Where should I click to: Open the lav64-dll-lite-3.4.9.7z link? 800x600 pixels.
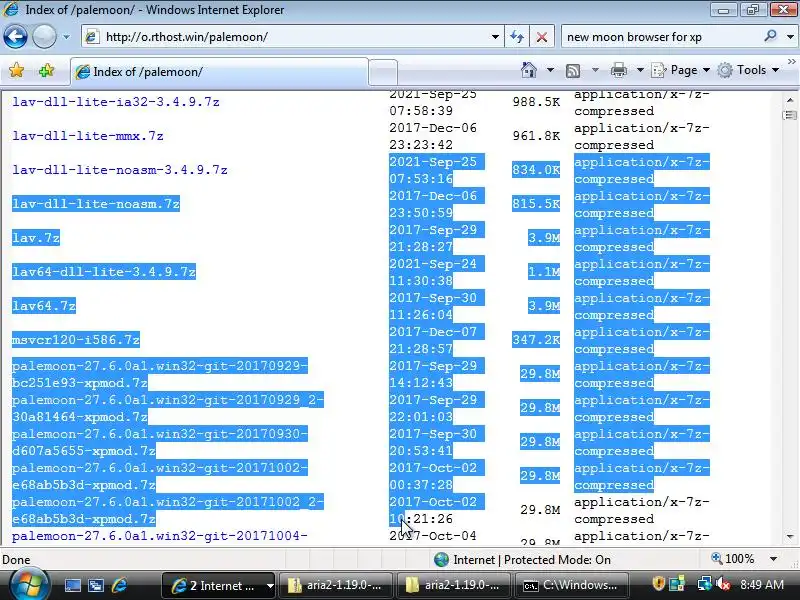click(104, 271)
